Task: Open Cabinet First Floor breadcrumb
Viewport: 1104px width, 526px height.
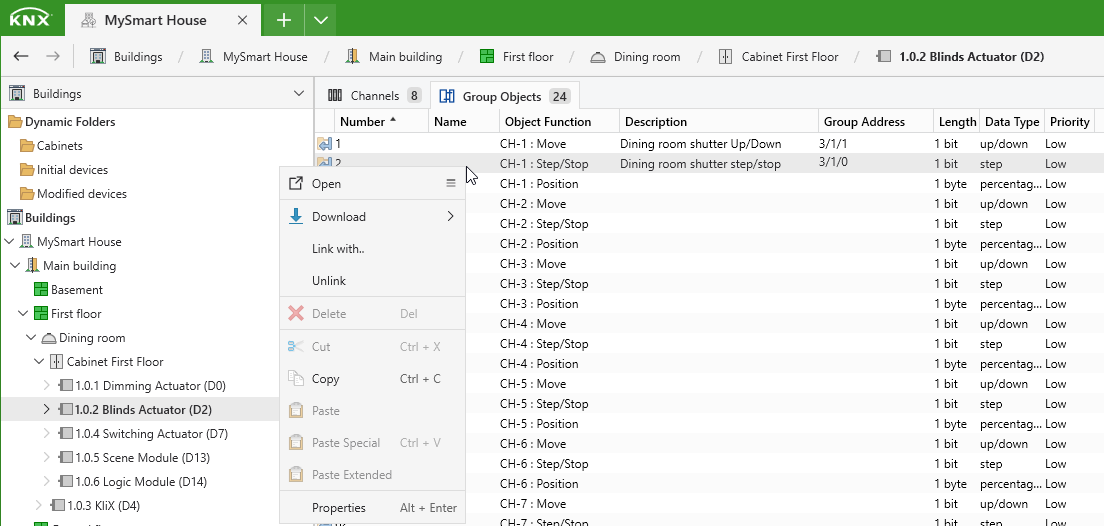Action: (x=778, y=56)
